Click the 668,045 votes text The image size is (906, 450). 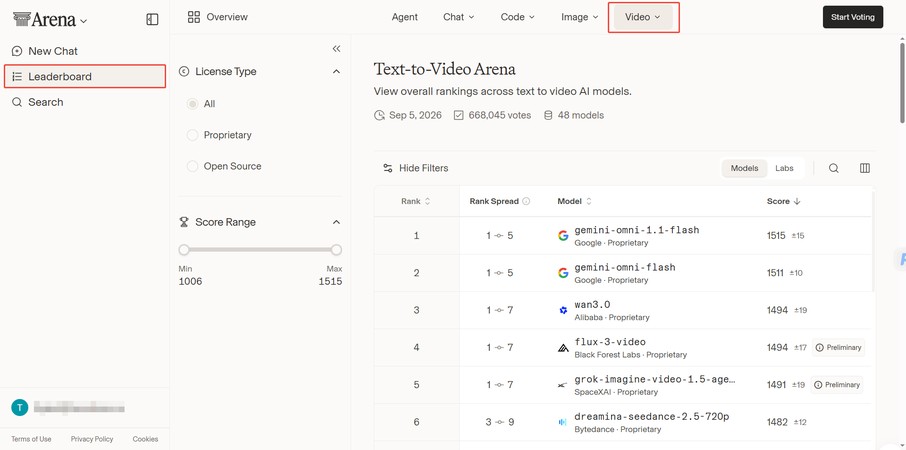pyautogui.click(x=500, y=116)
